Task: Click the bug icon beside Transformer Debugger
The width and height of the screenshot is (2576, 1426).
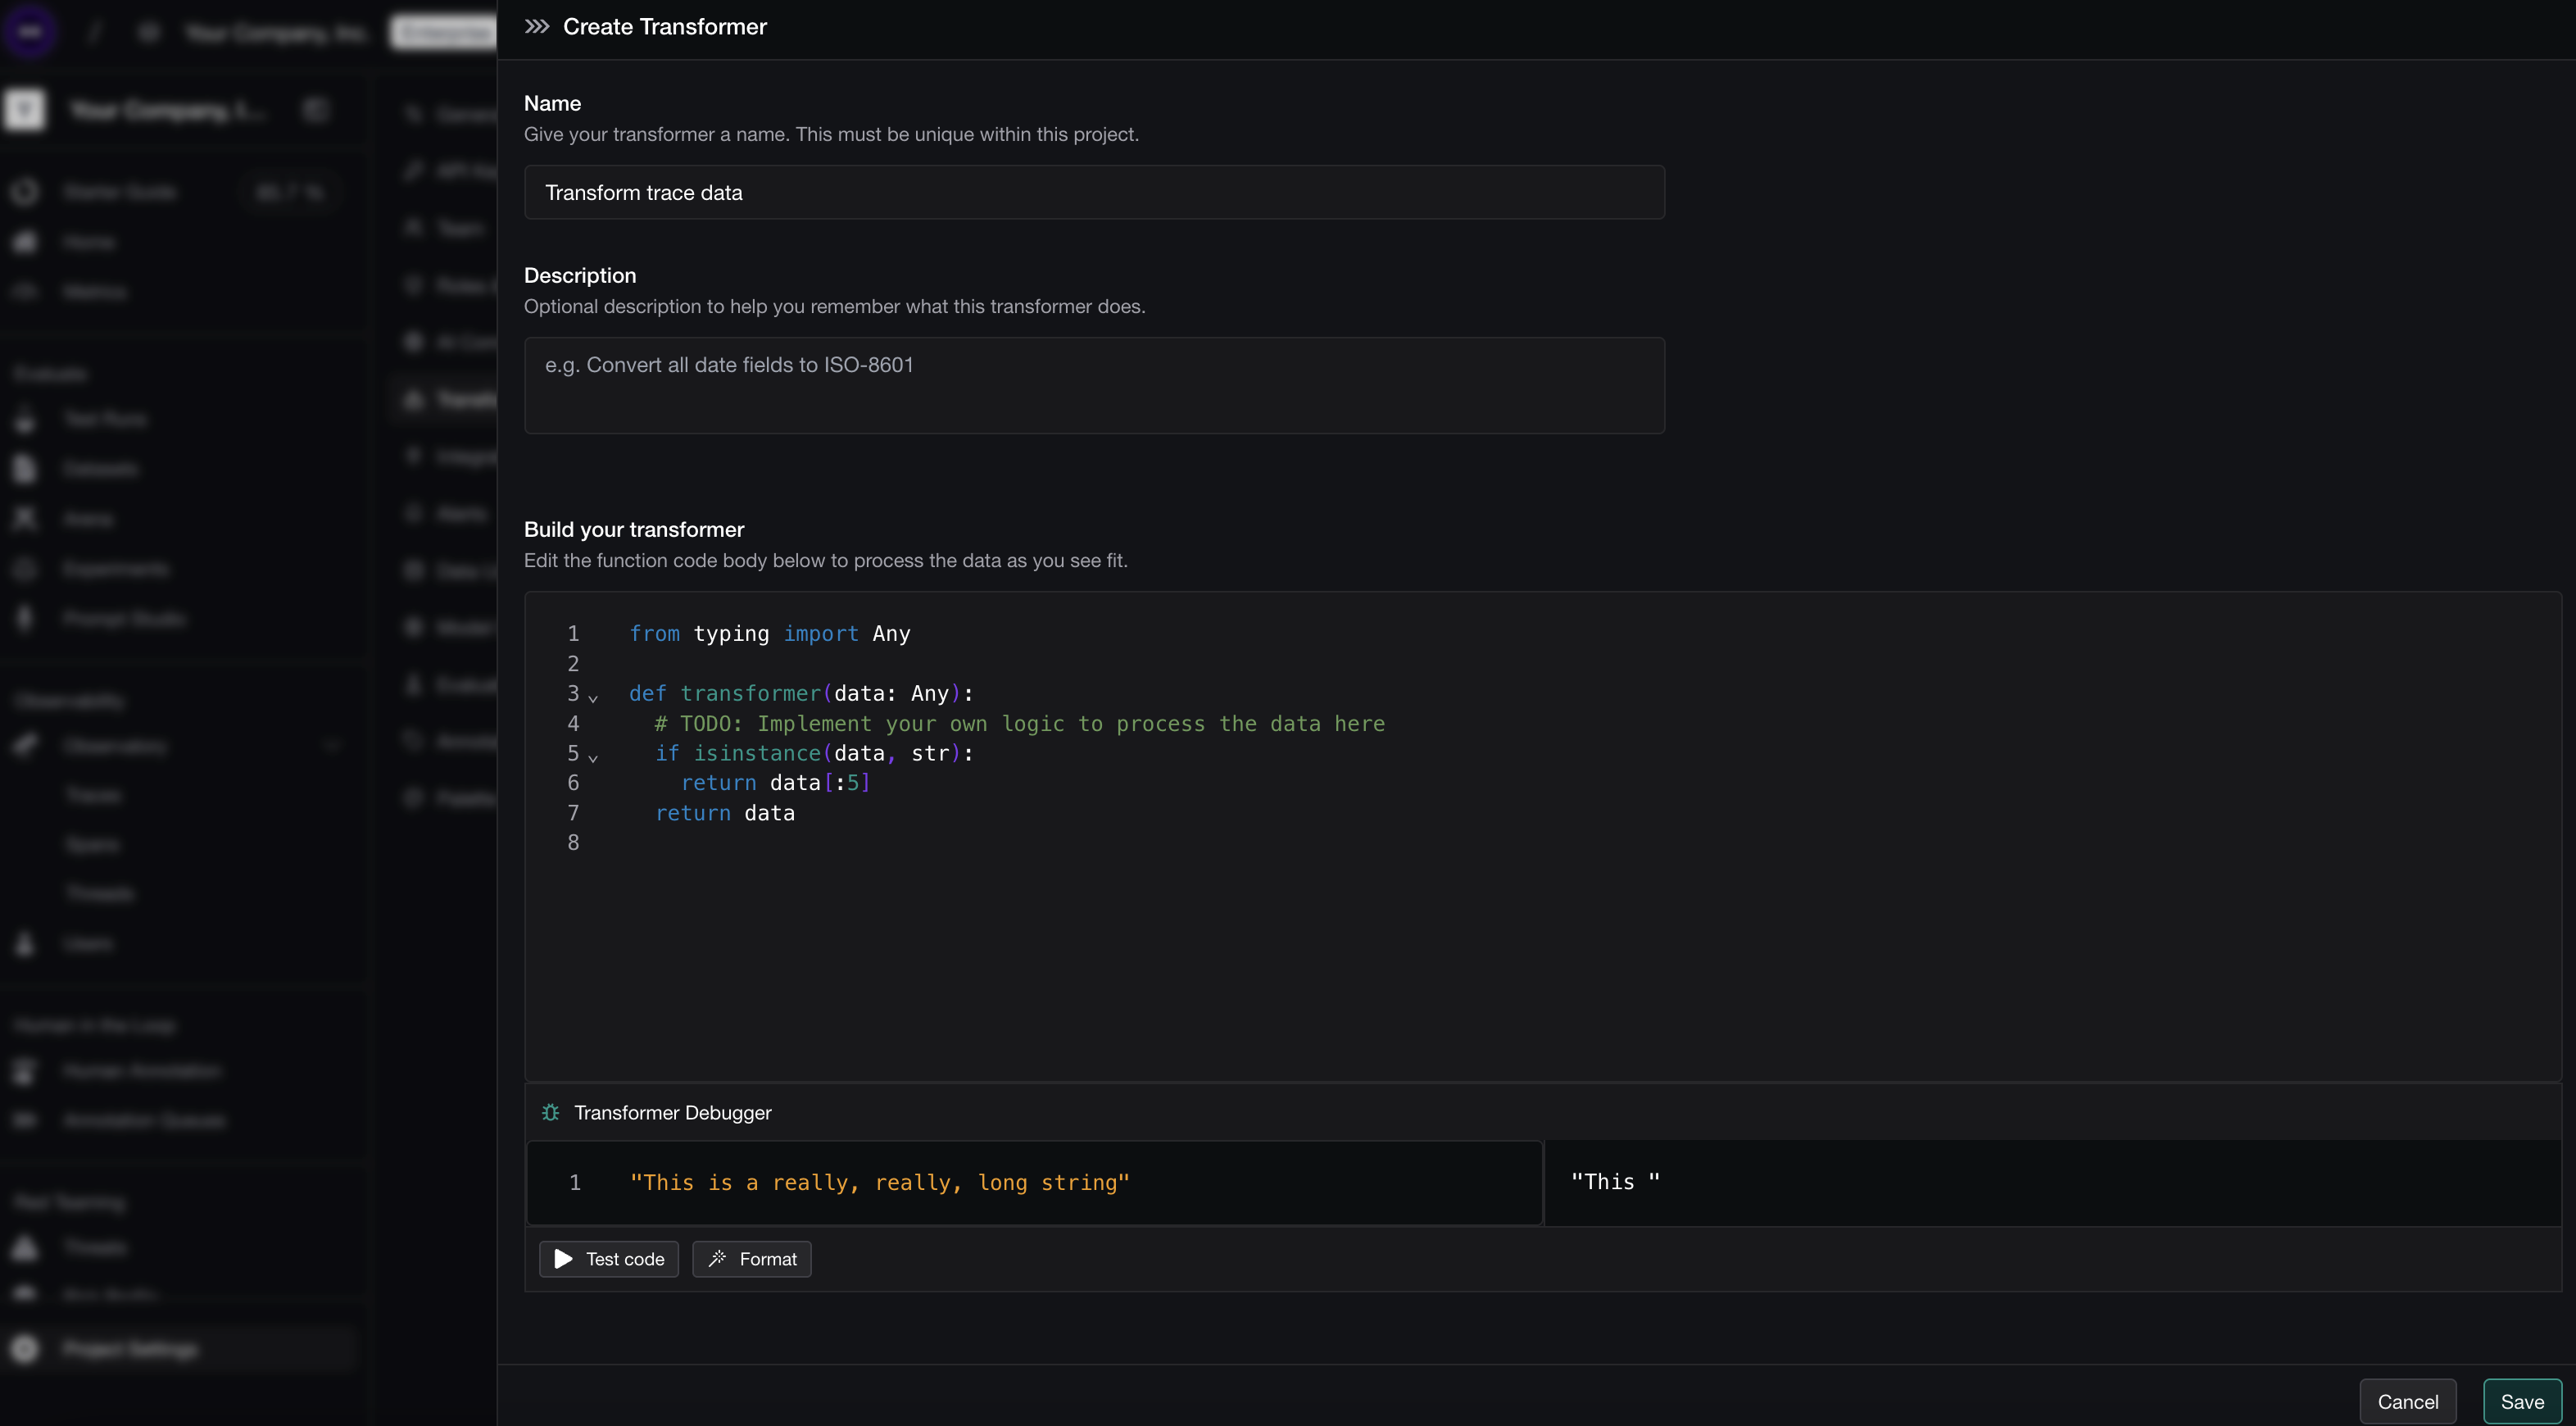Action: [x=550, y=1112]
